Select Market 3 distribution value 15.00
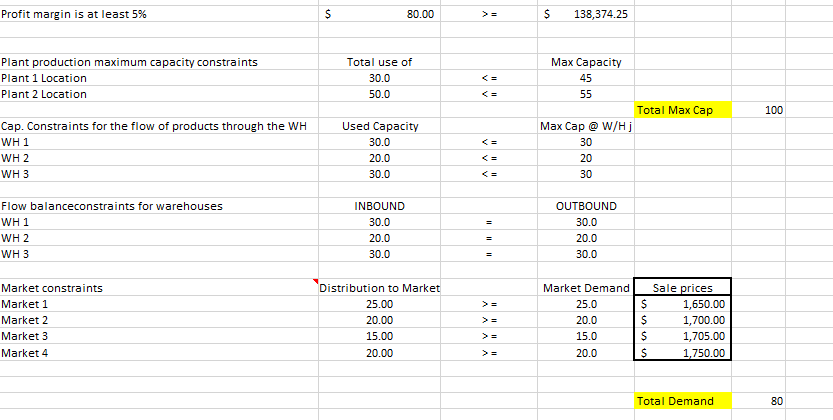833x420 pixels. [379, 336]
